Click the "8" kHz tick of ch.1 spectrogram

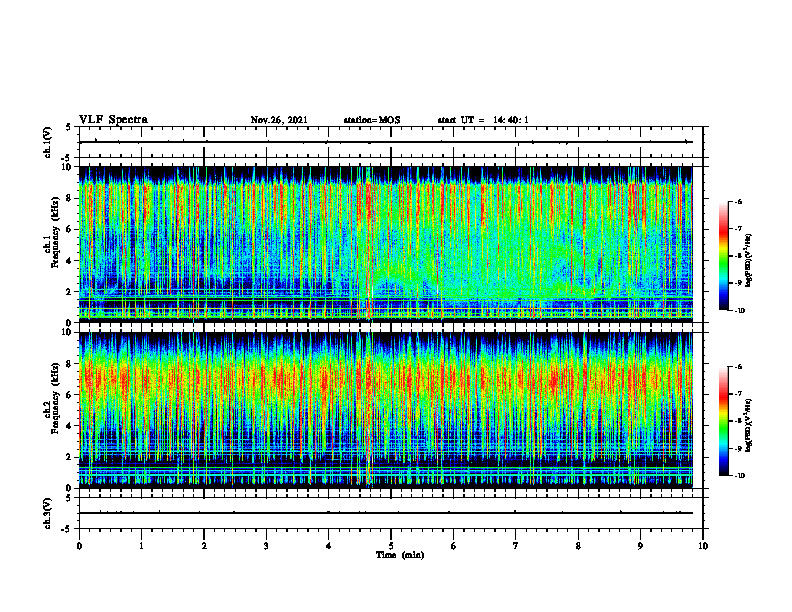[69, 198]
